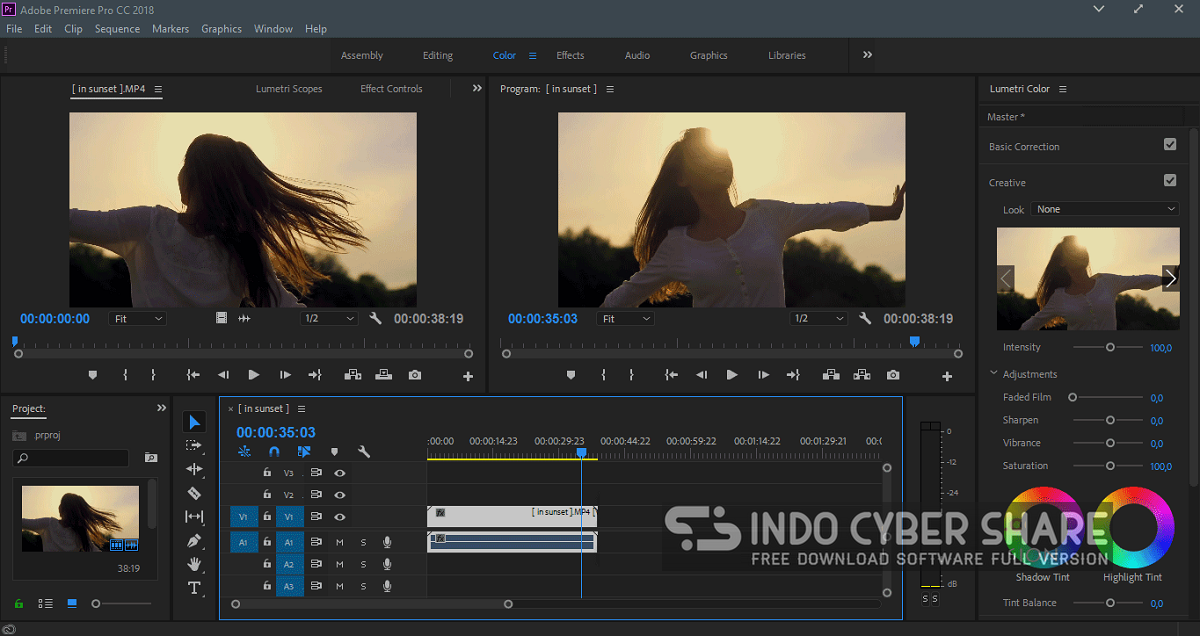Open Program monitor Fit zoom dropdown
Image resolution: width=1200 pixels, height=636 pixels.
(626, 318)
